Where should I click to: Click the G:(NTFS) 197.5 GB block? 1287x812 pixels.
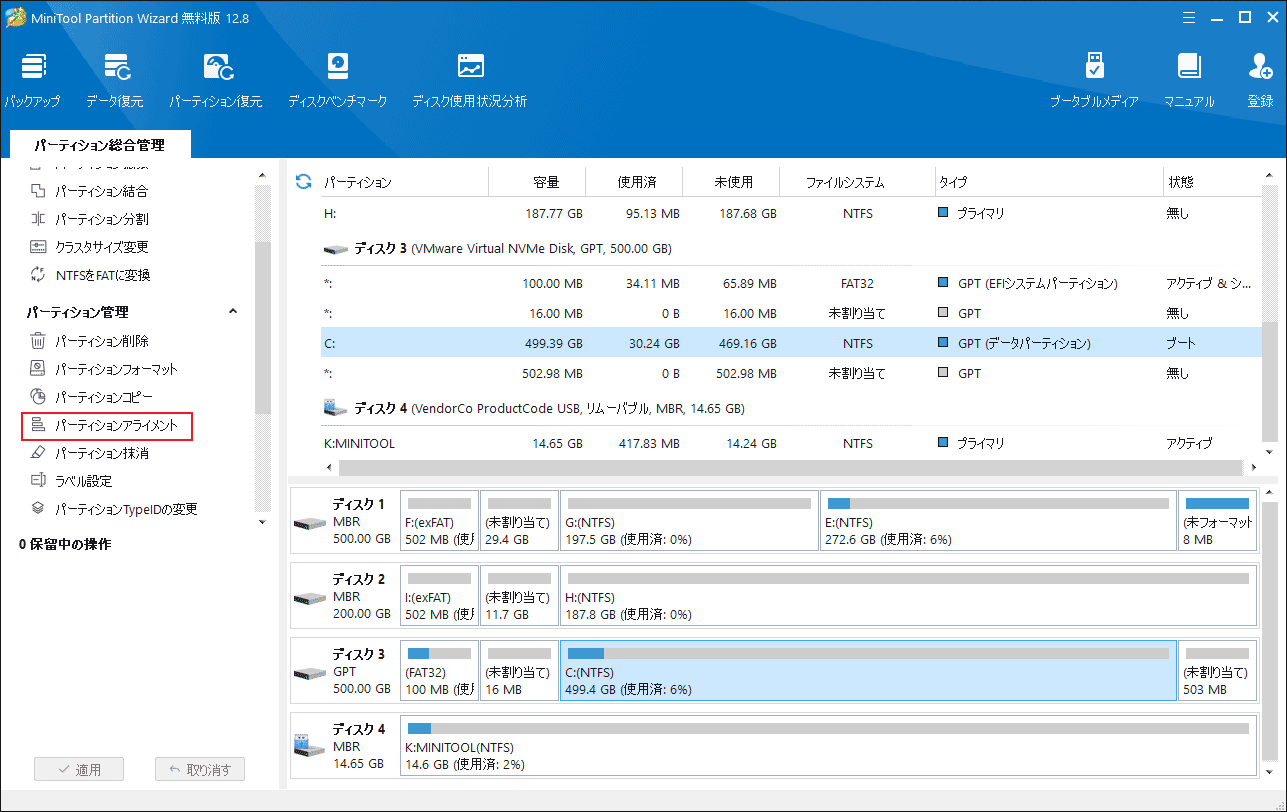click(689, 521)
